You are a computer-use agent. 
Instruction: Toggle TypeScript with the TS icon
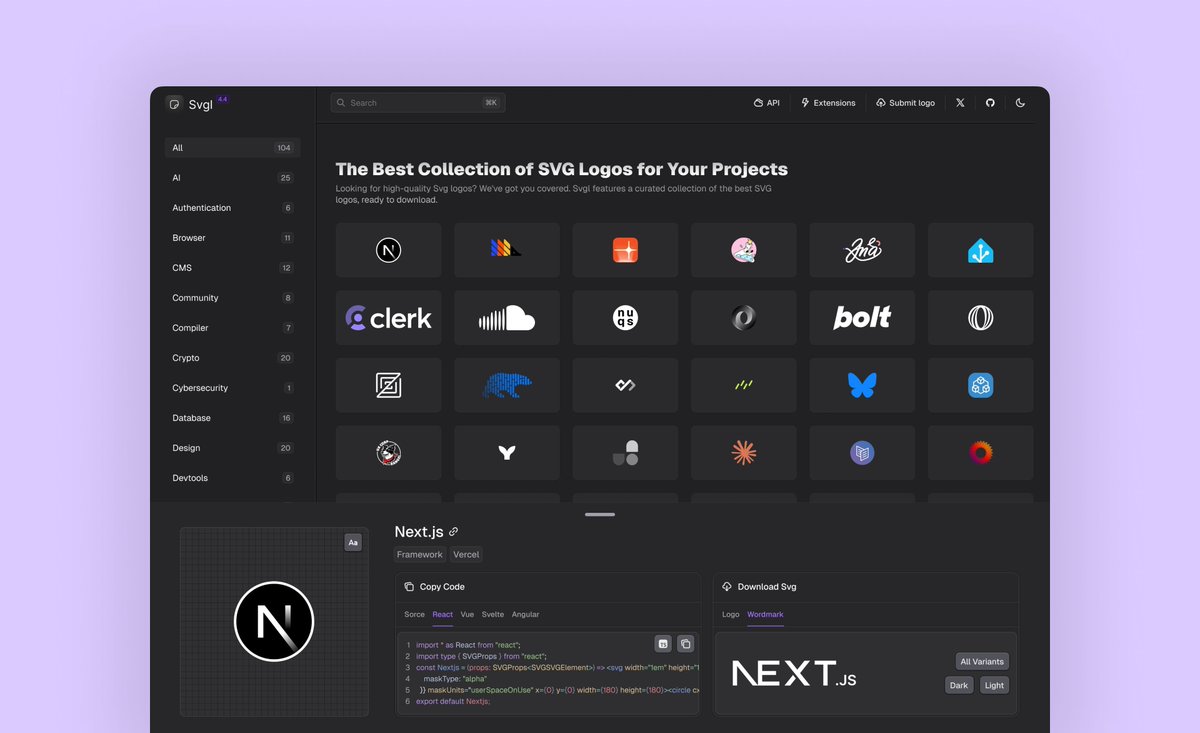663,644
